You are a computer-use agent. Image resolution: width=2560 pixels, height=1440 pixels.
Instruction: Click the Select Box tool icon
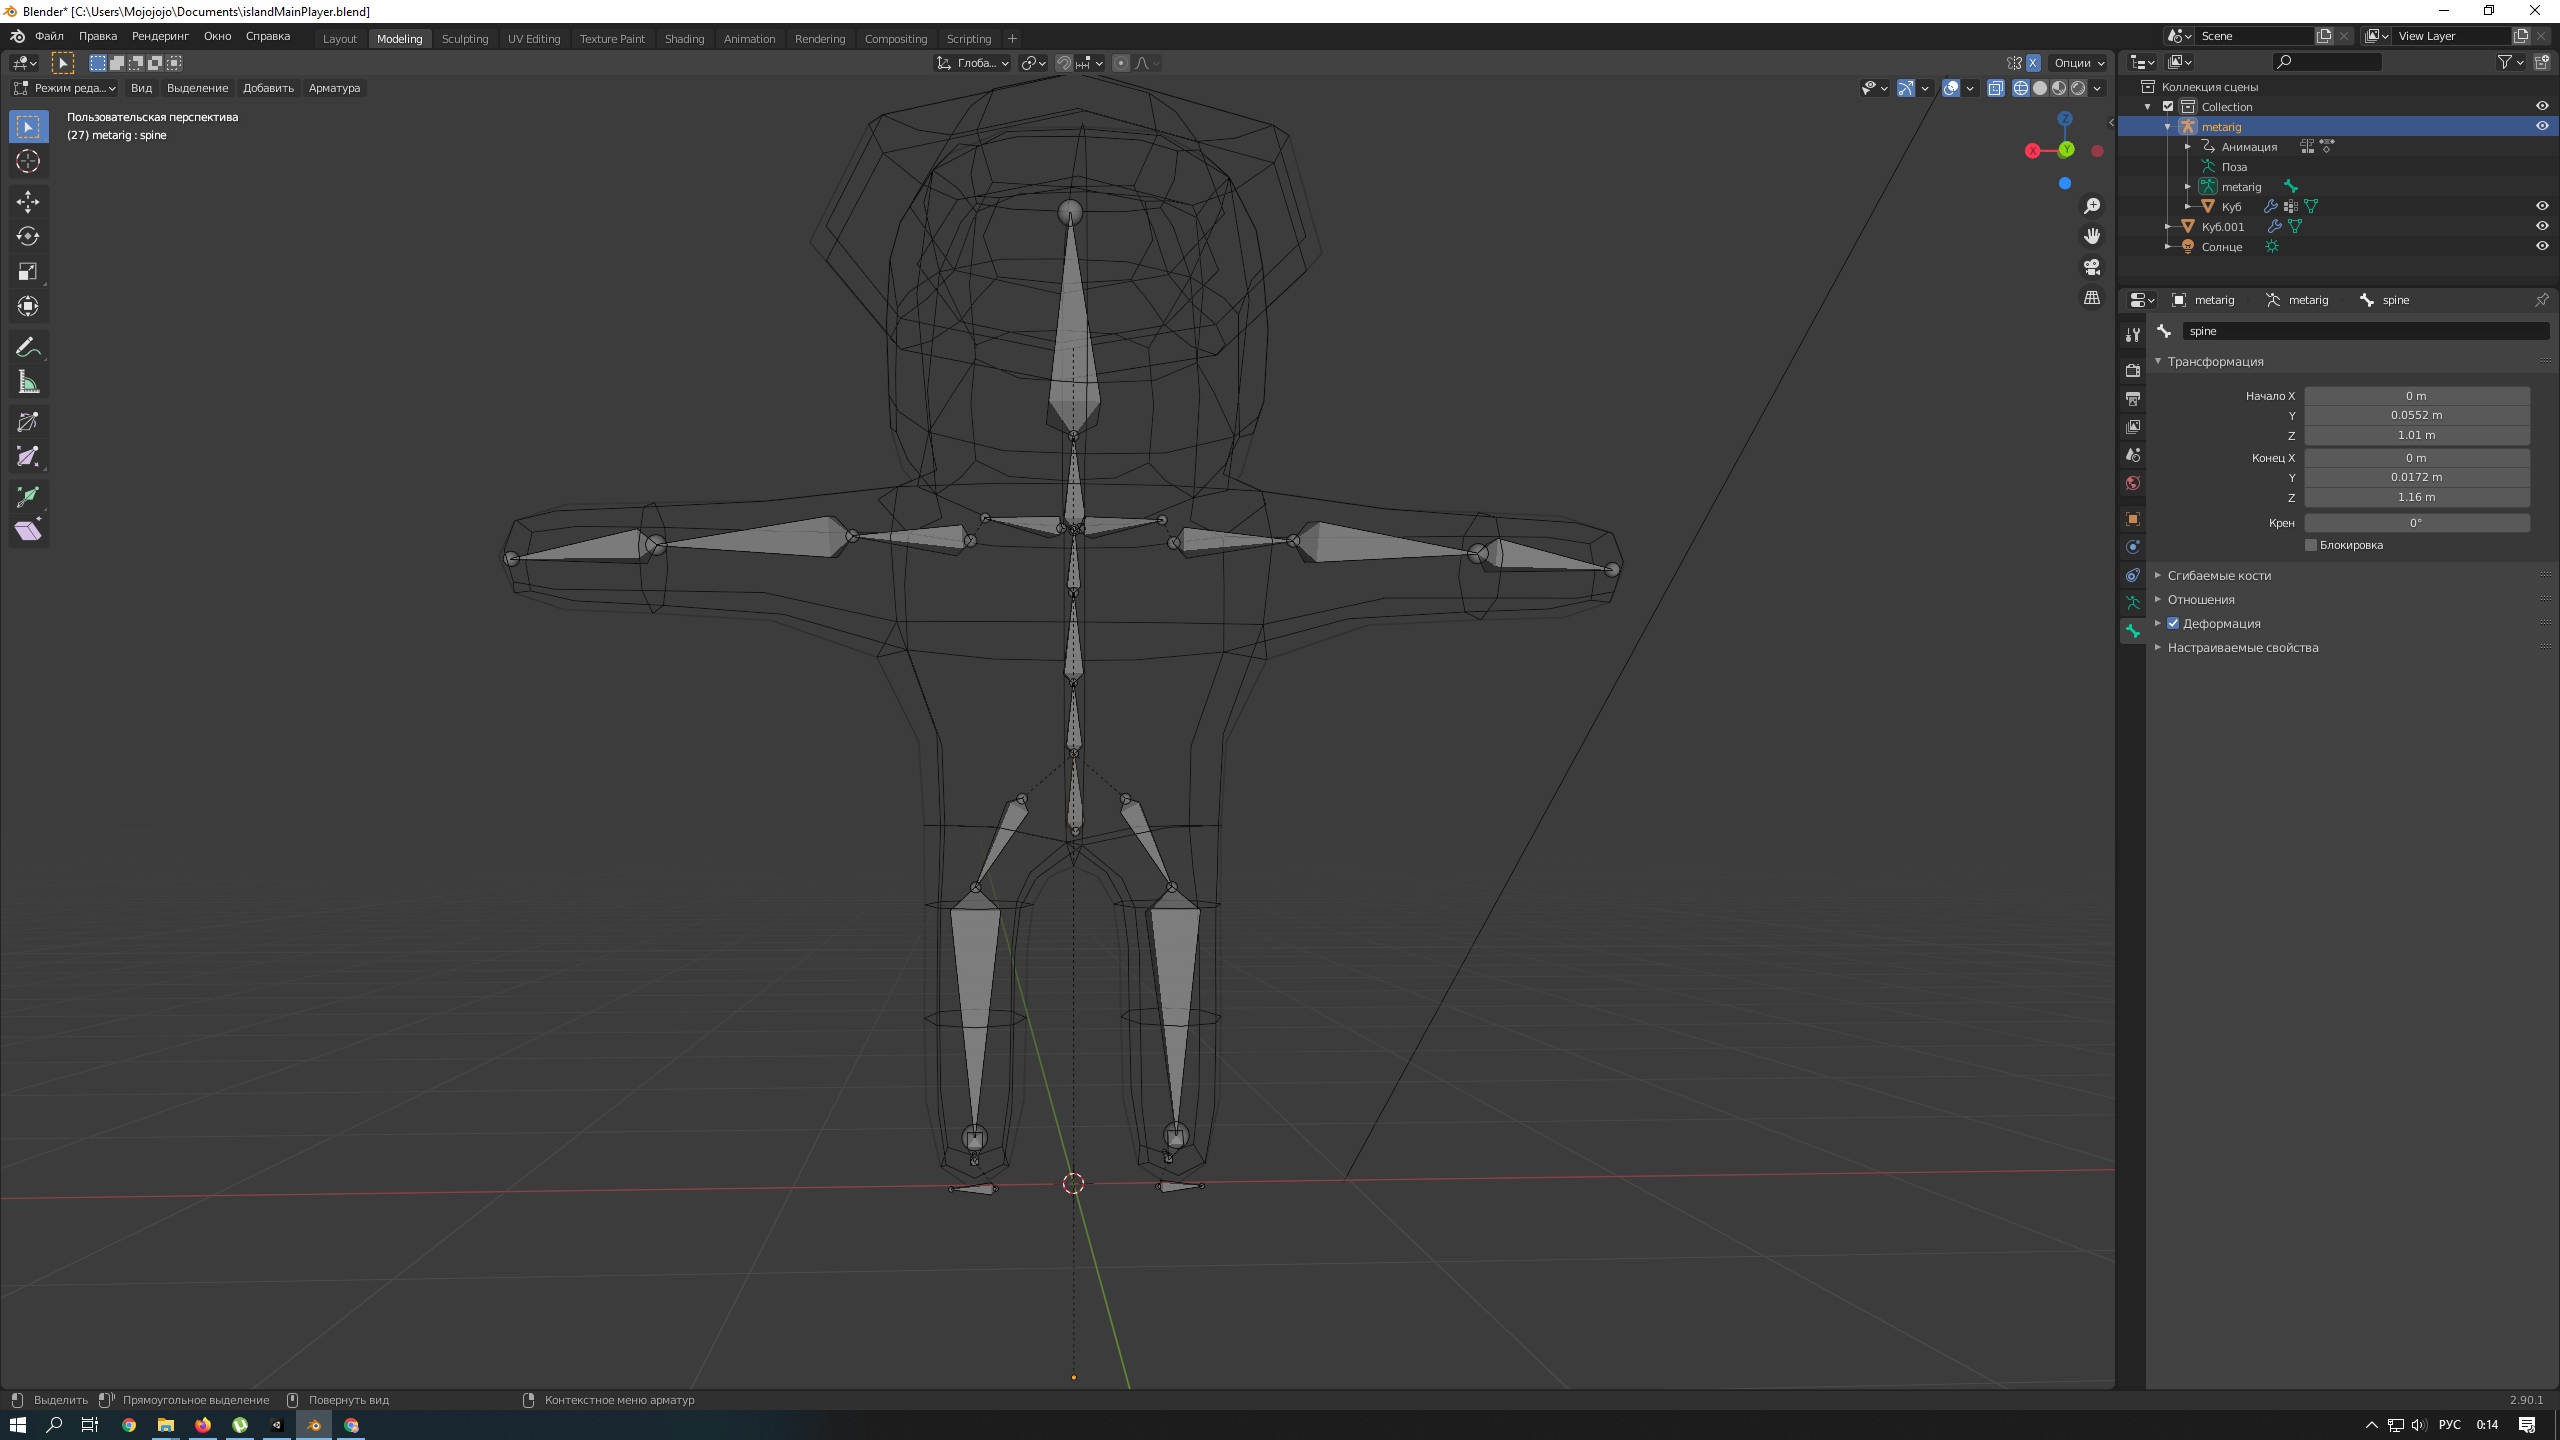pyautogui.click(x=28, y=127)
